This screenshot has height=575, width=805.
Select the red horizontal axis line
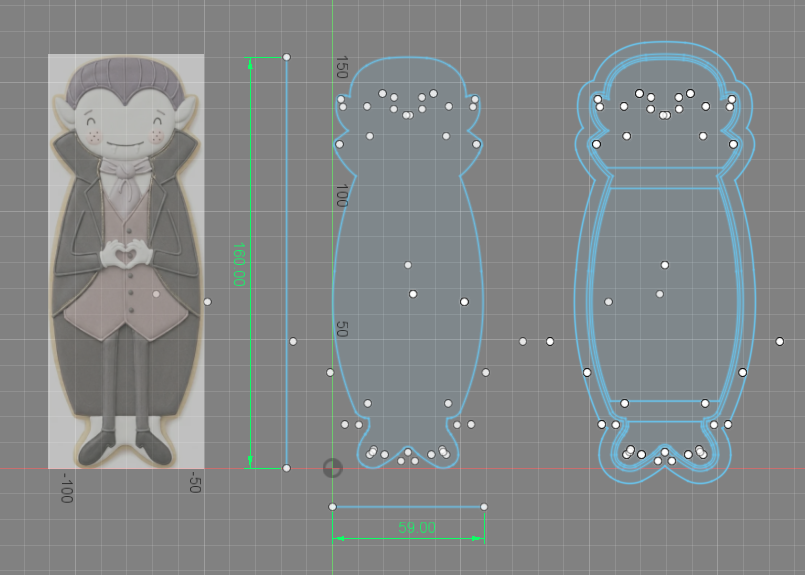pyautogui.click(x=402, y=468)
